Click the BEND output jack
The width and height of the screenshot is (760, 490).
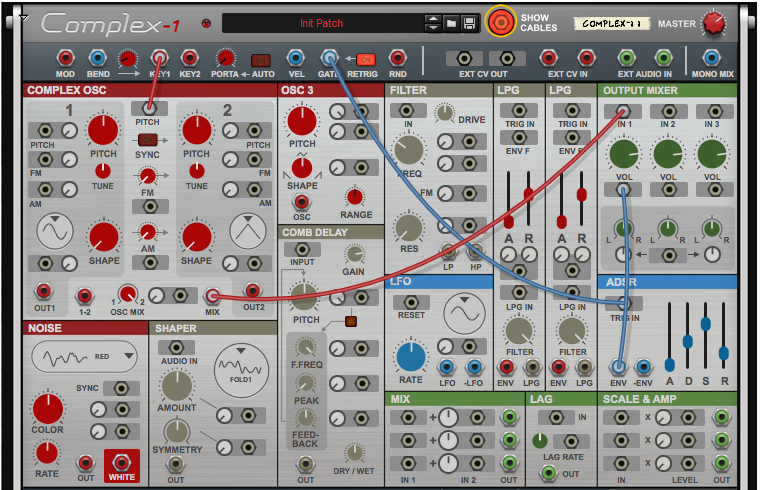[97, 59]
